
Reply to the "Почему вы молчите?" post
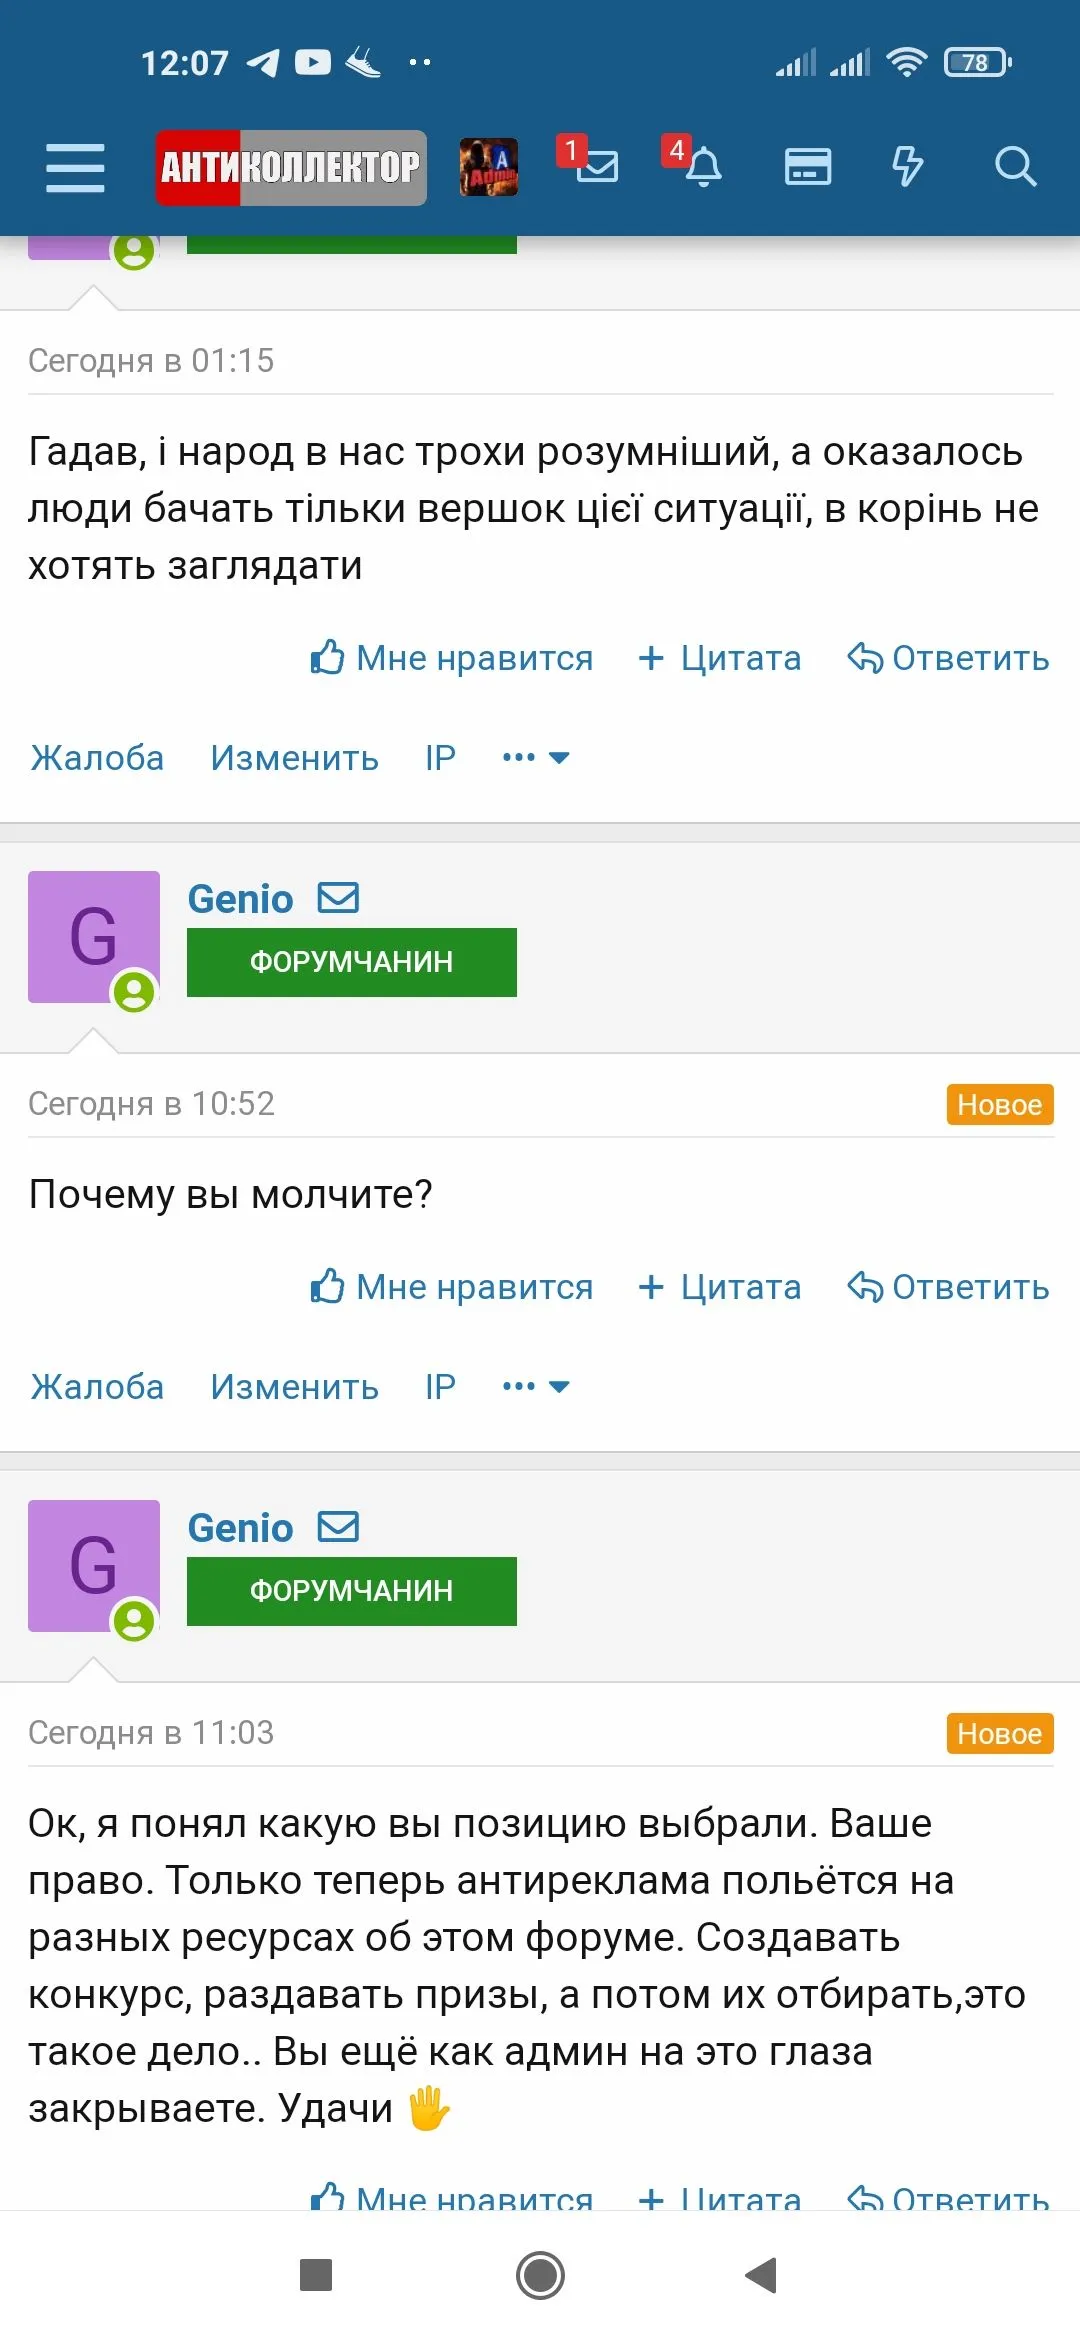click(948, 1287)
